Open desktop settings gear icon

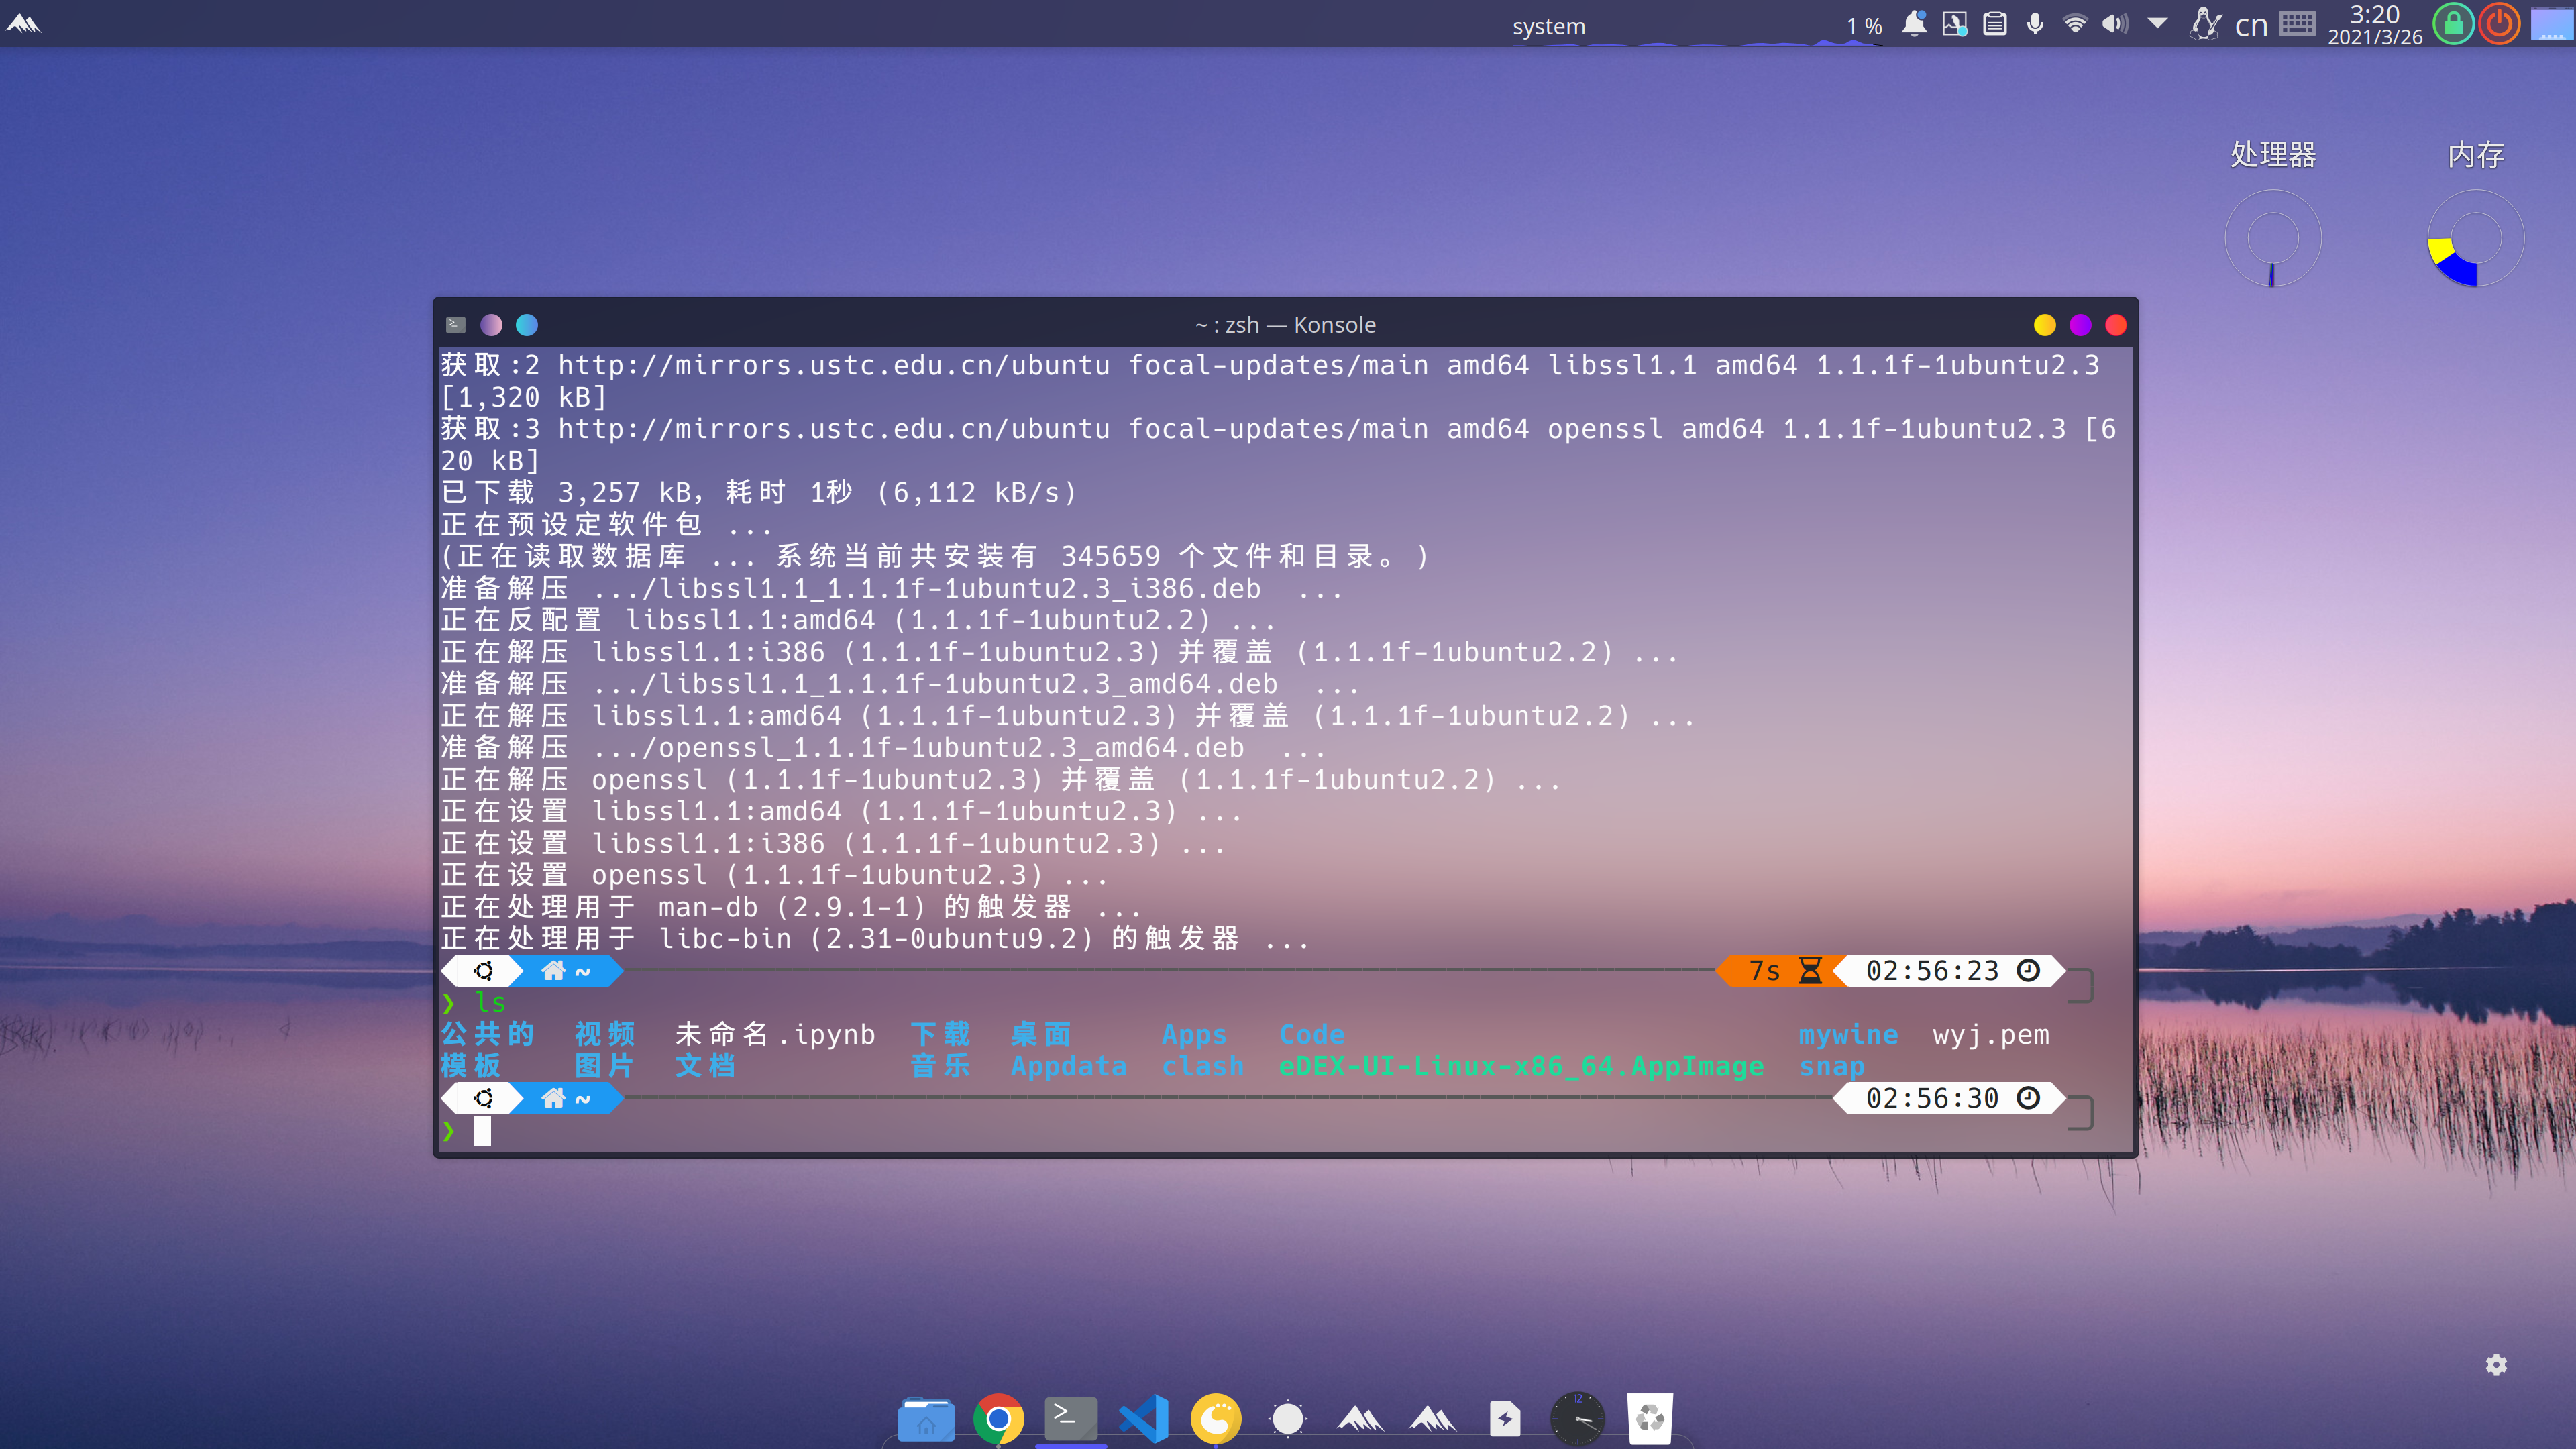tap(2497, 1365)
